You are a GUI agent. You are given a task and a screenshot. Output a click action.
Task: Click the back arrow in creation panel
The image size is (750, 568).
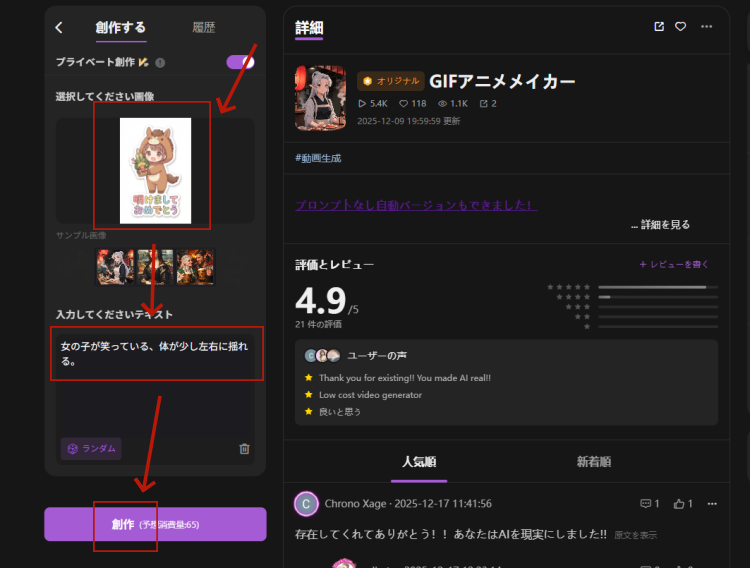[59, 28]
